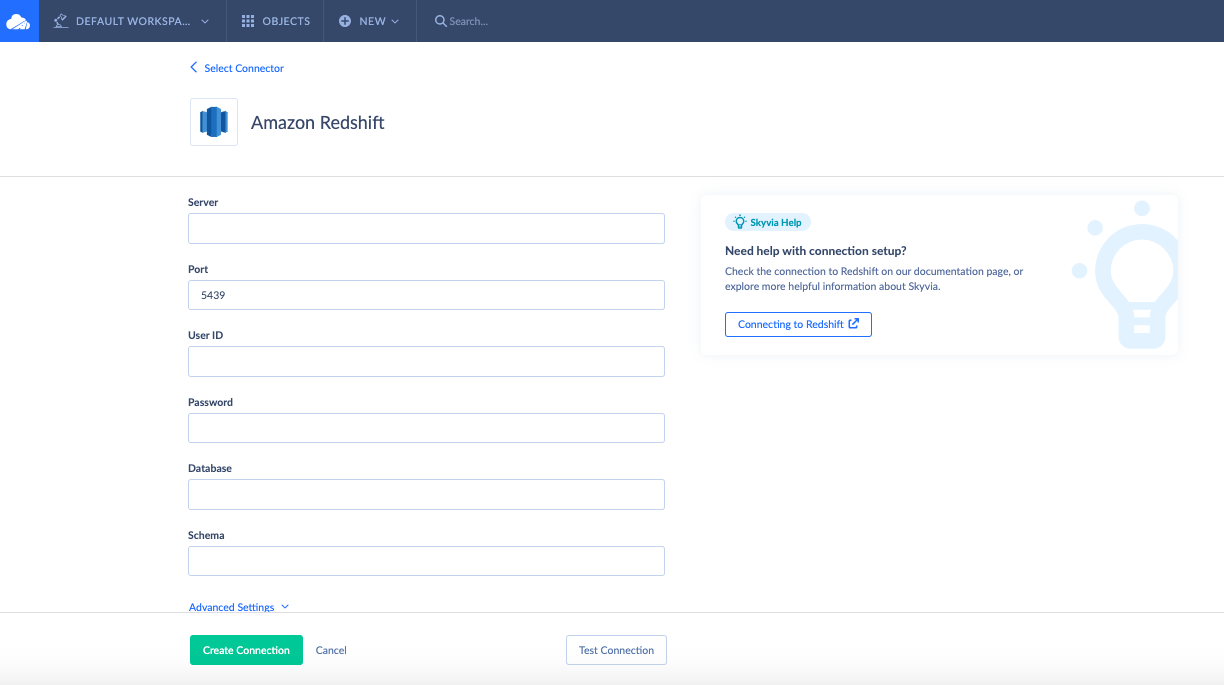
Task: Expand the Advanced Settings section
Action: pyautogui.click(x=239, y=606)
